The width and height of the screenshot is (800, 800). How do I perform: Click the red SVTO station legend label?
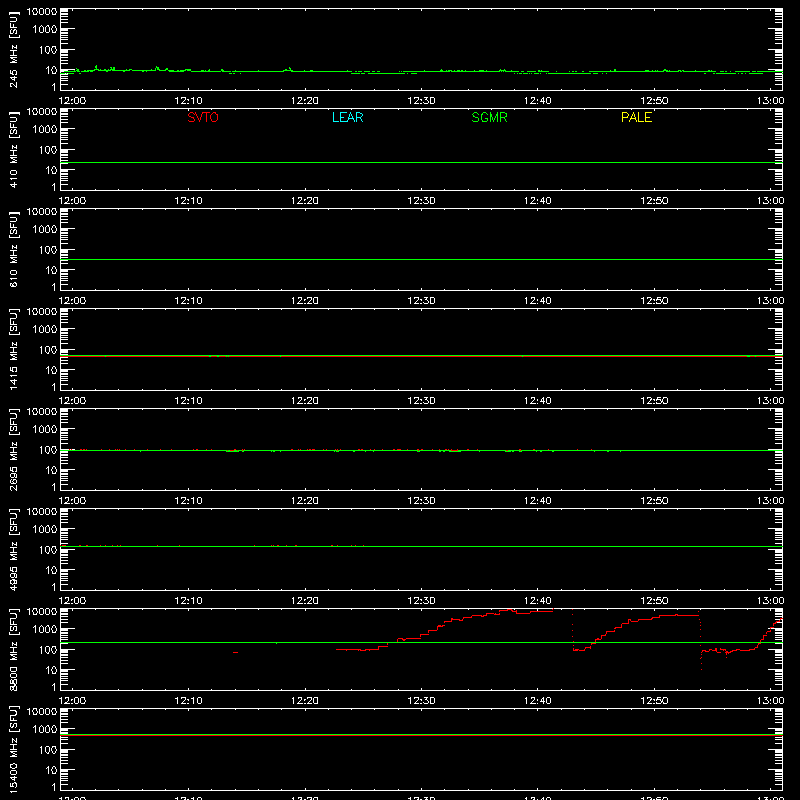203,117
